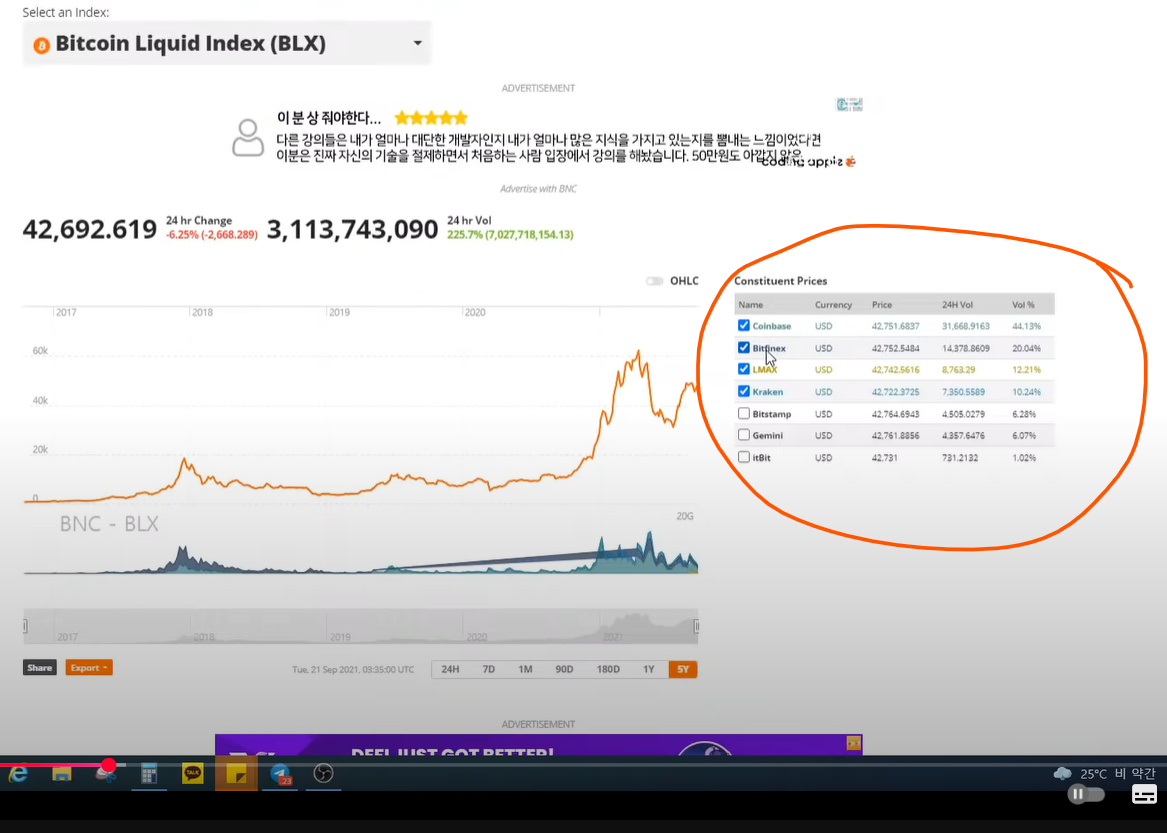Click the ad choices icon on top ad
The width and height of the screenshot is (1167, 833).
point(849,104)
